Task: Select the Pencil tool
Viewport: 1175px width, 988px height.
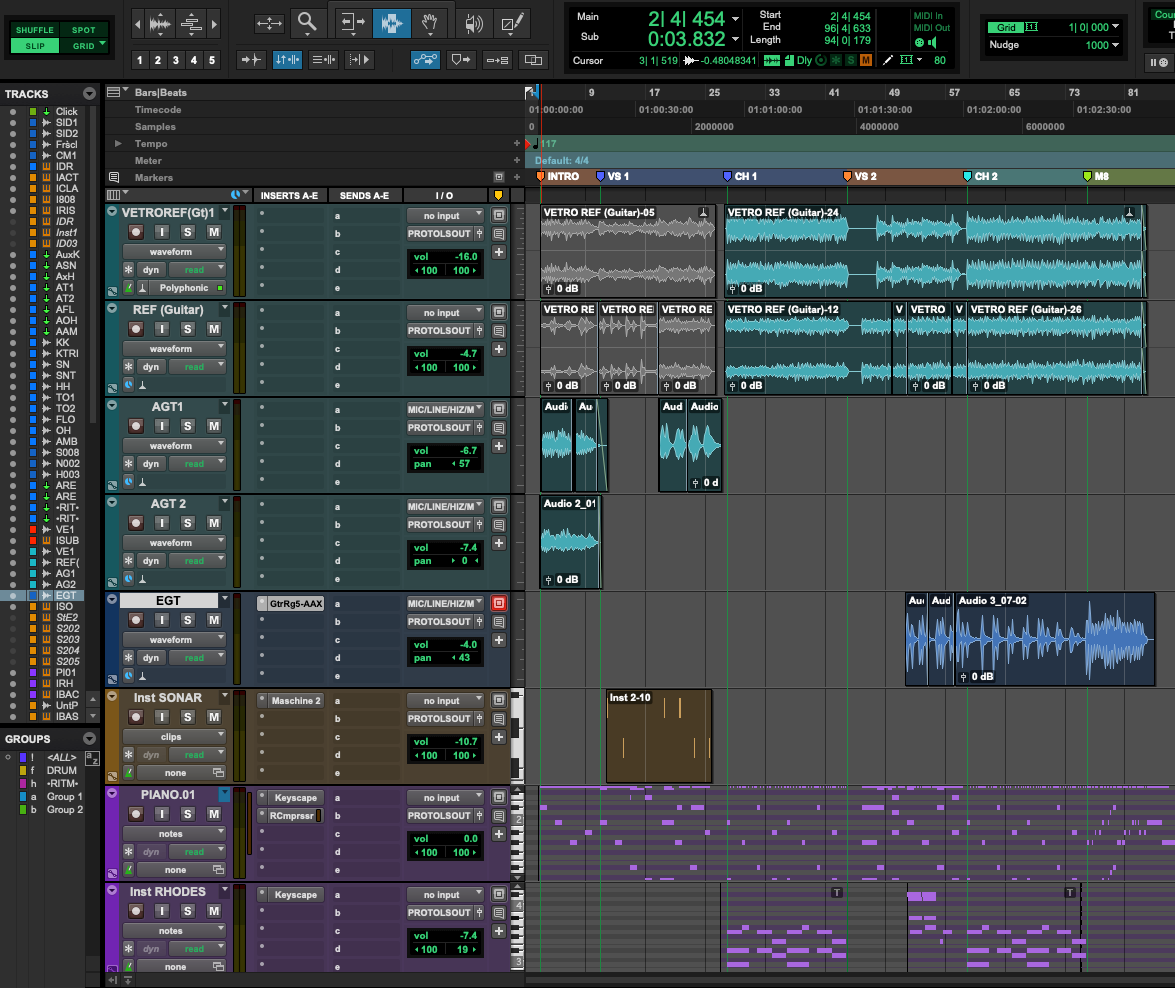Action: (512, 22)
